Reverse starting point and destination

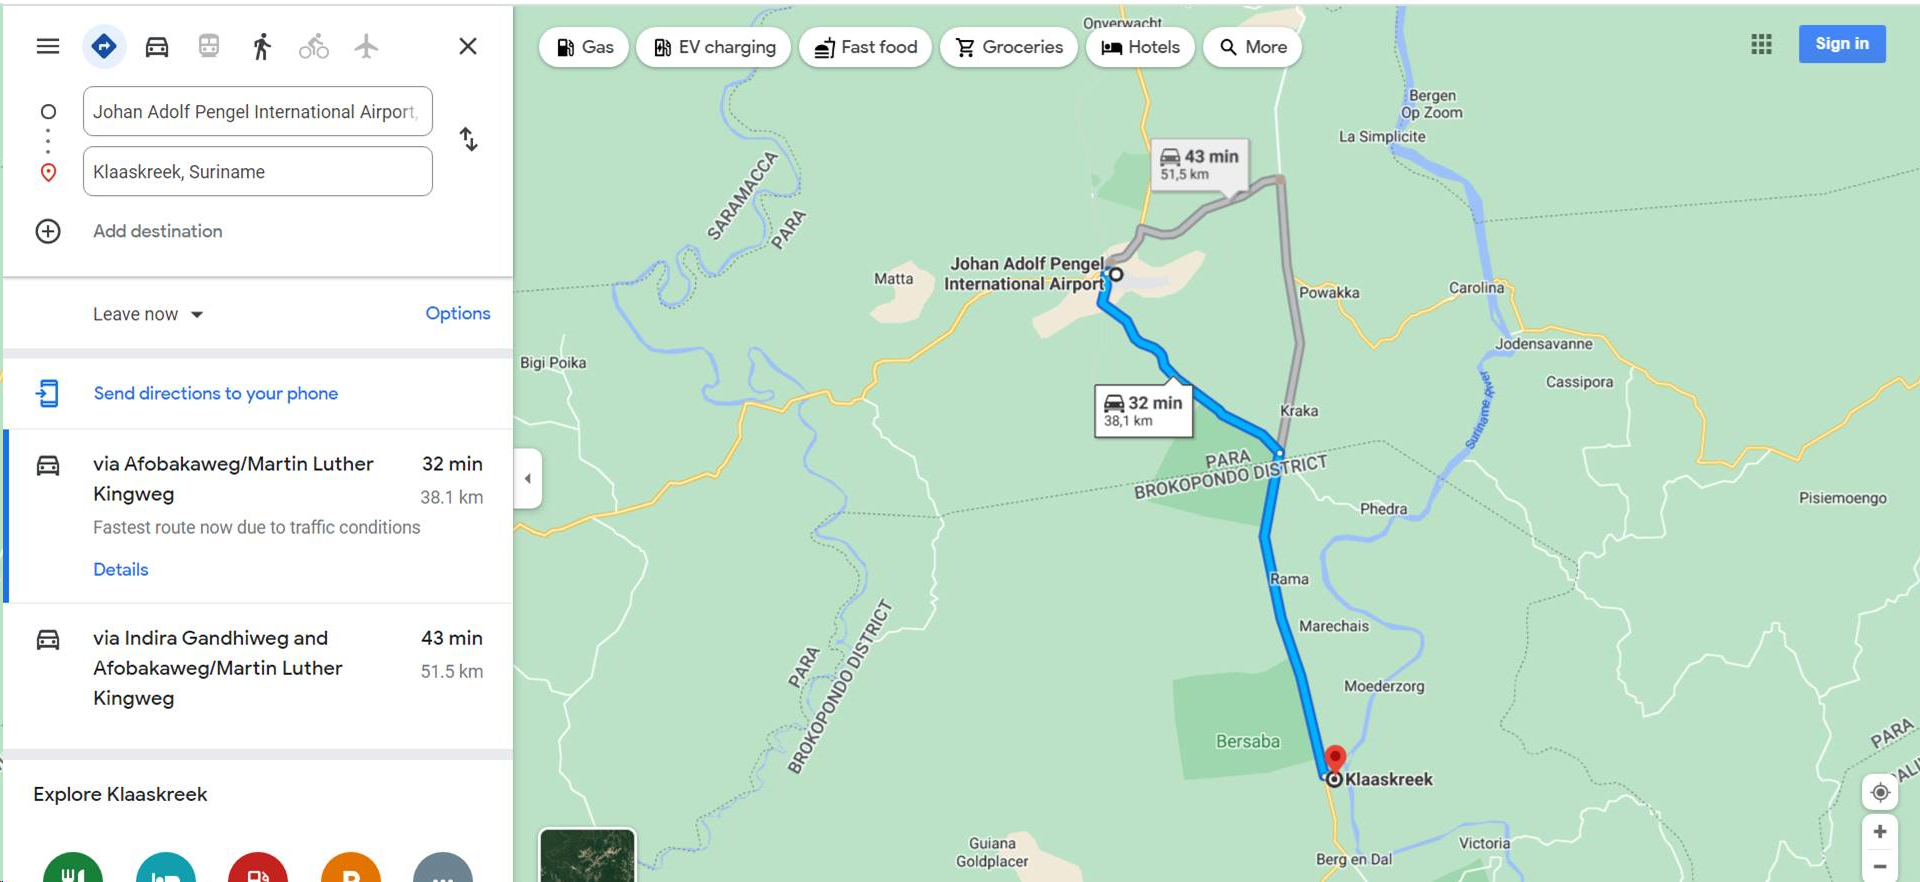pos(468,139)
